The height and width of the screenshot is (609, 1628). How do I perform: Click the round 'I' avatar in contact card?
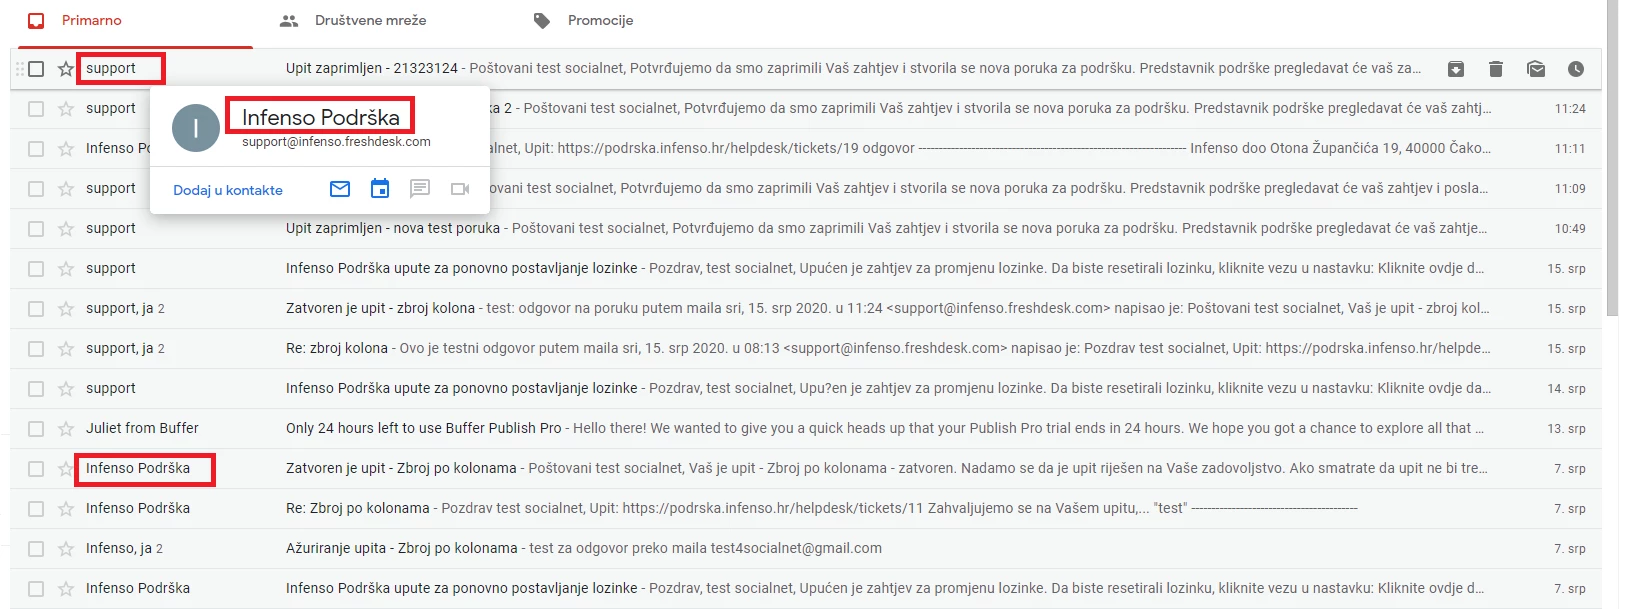click(196, 128)
